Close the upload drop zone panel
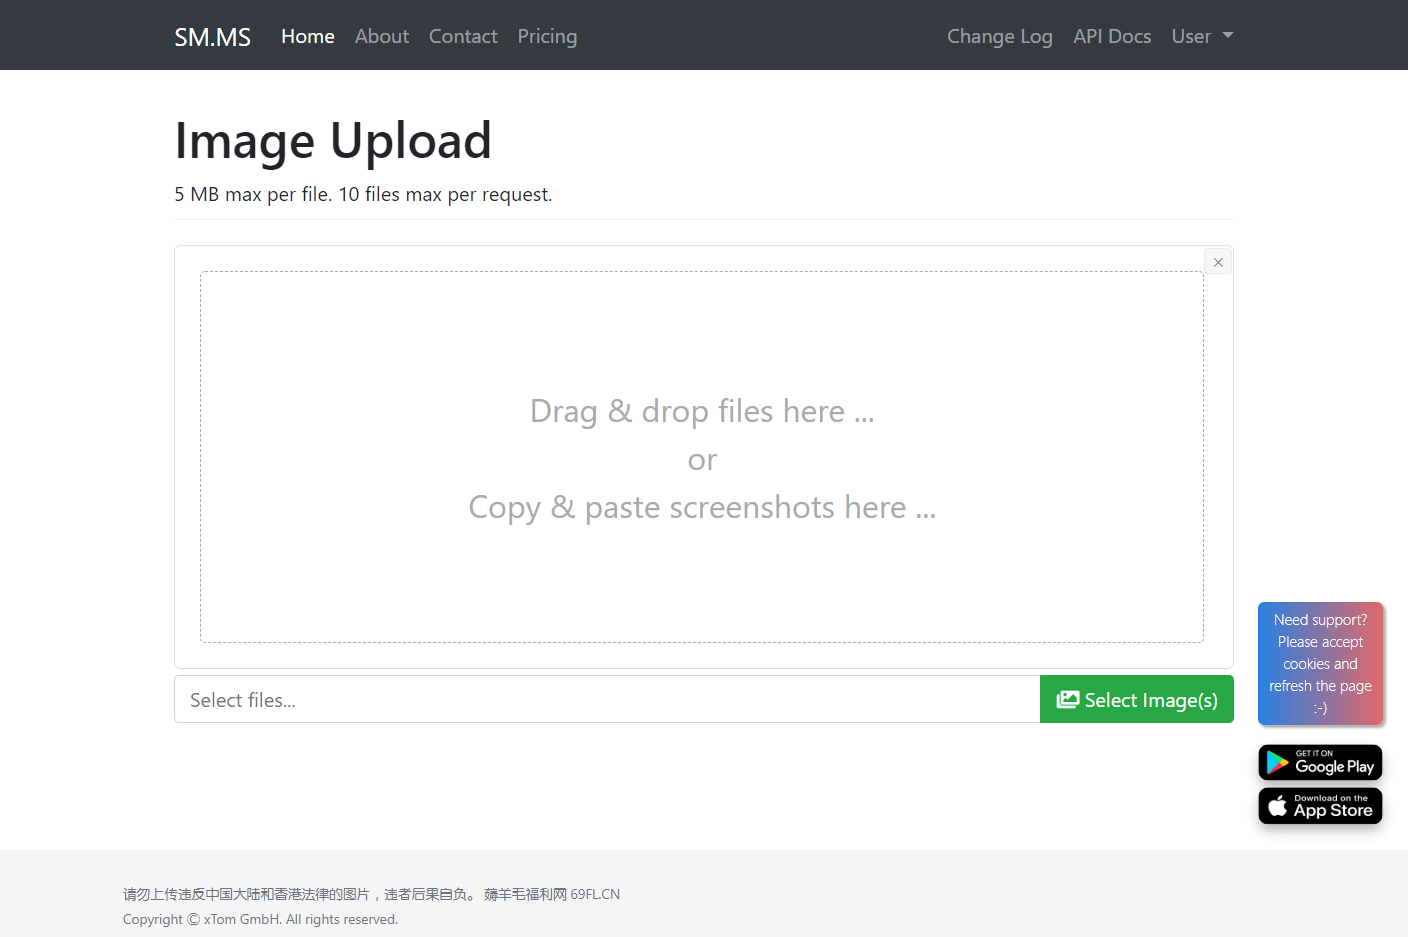This screenshot has width=1408, height=937. 1218,262
